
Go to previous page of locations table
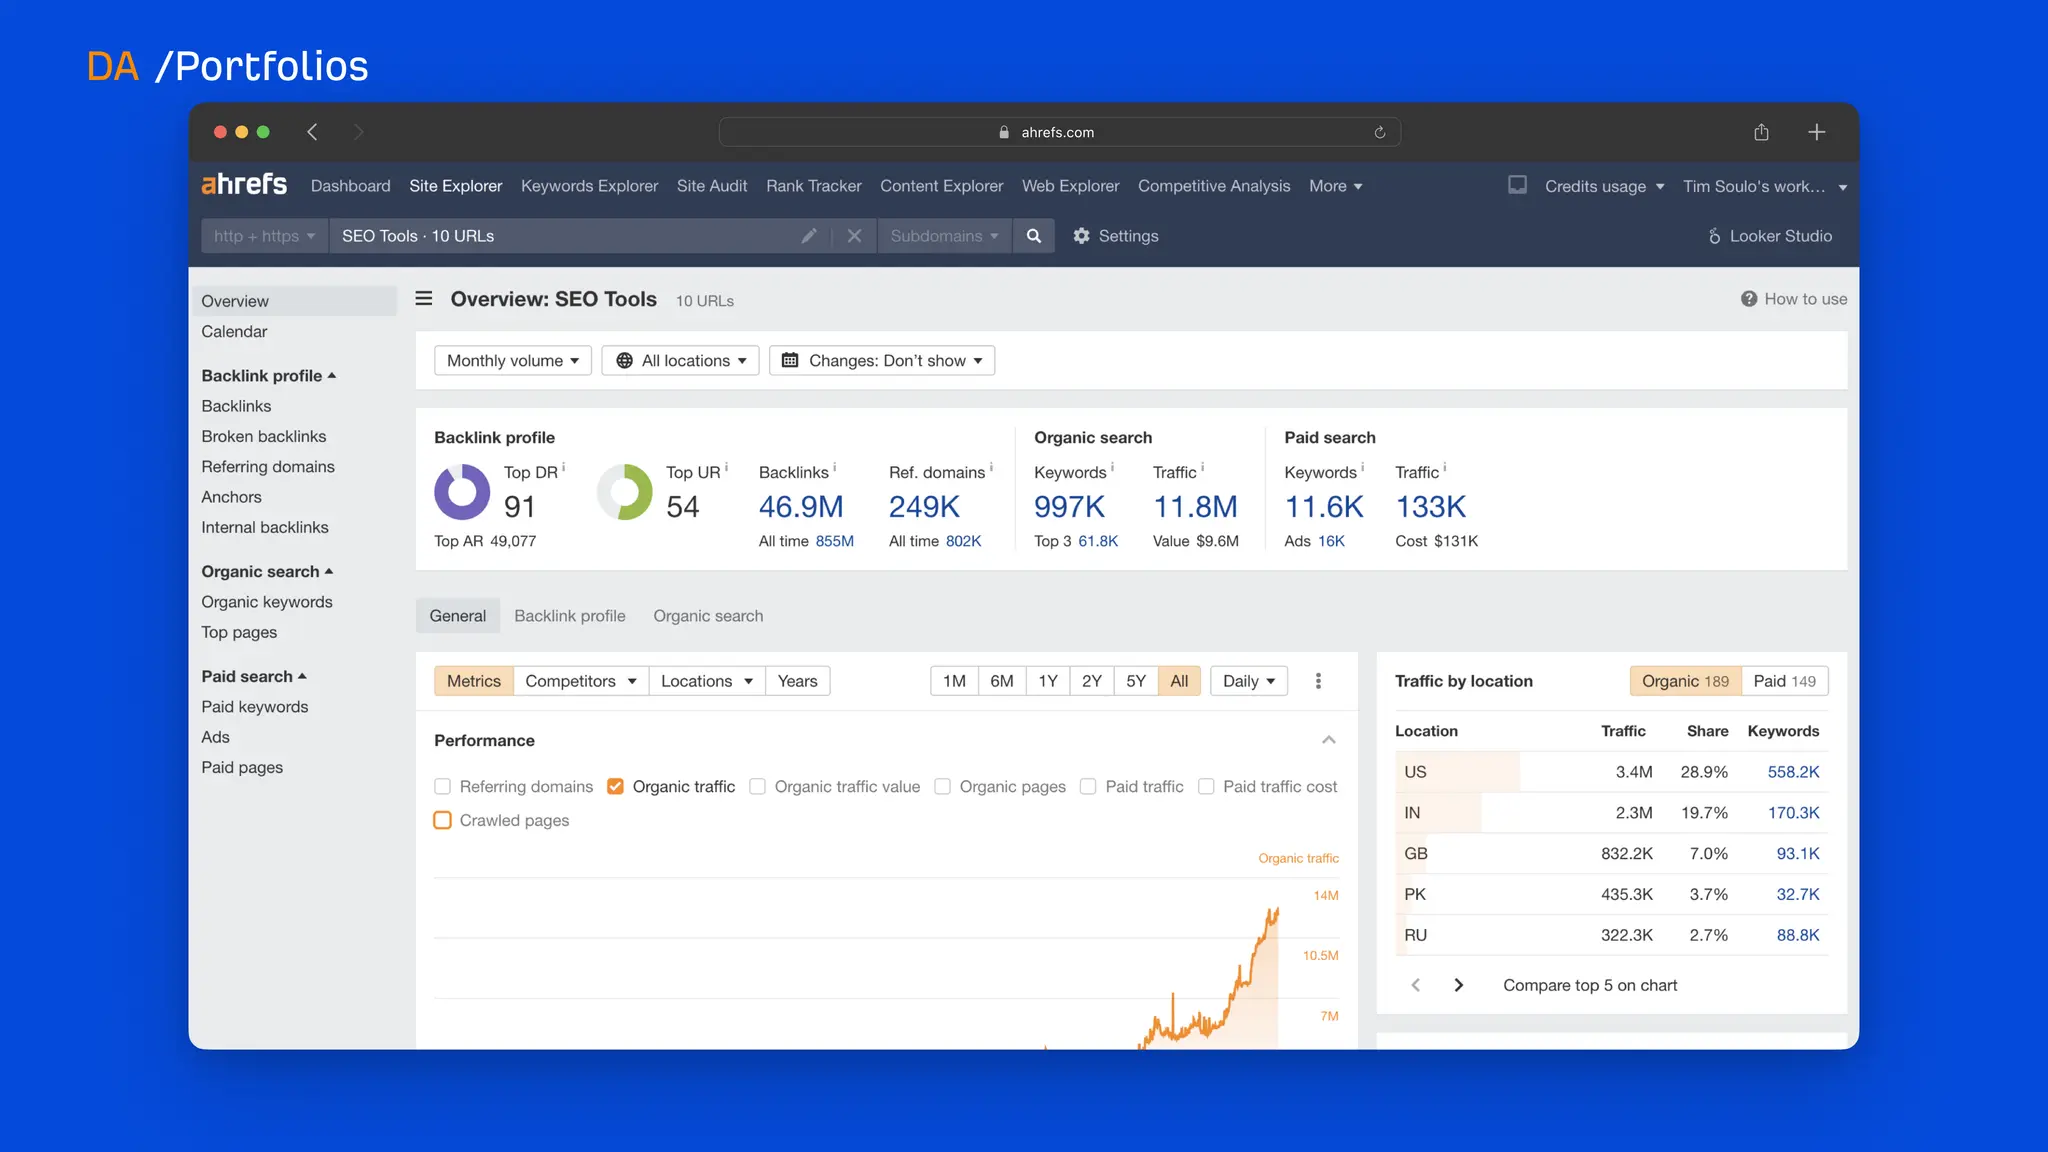click(x=1415, y=985)
